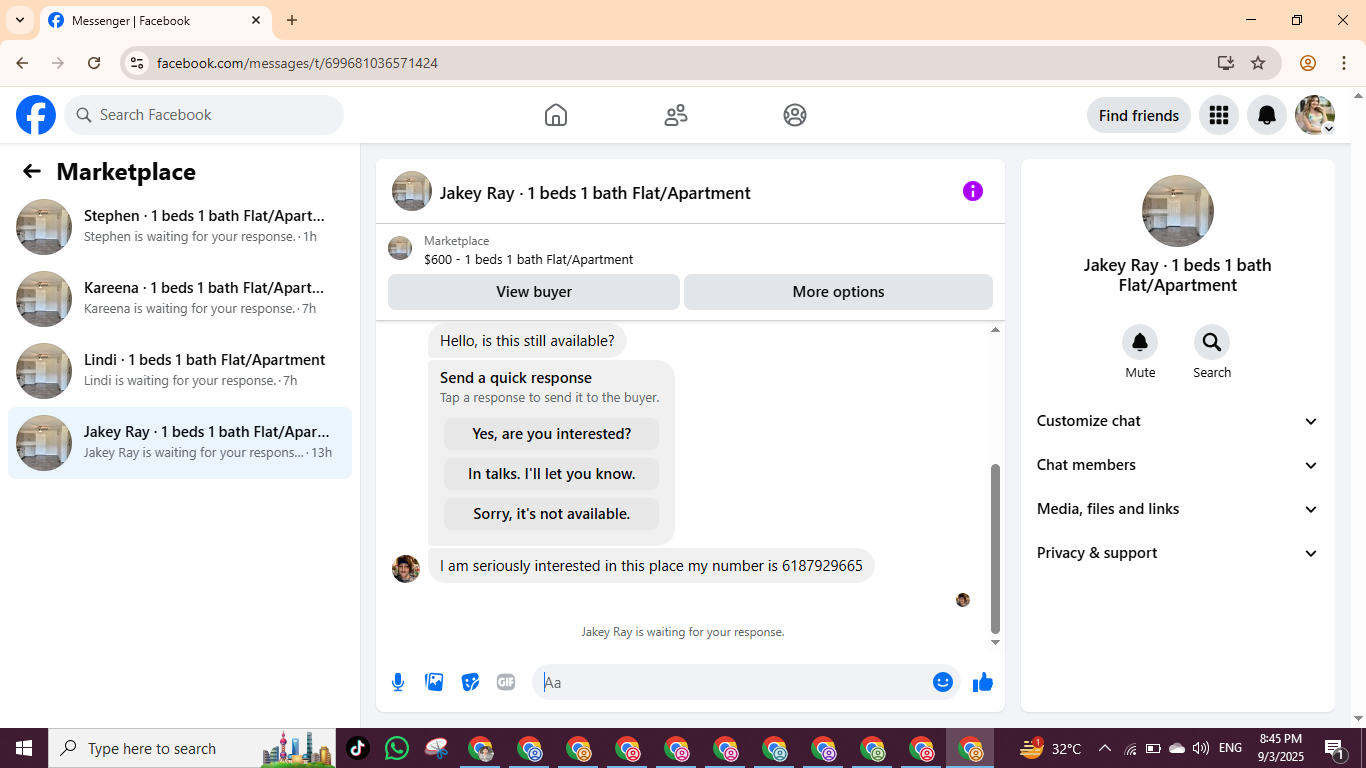The image size is (1366, 768).
Task: Open the Facebook menu grid icon
Action: click(x=1218, y=115)
